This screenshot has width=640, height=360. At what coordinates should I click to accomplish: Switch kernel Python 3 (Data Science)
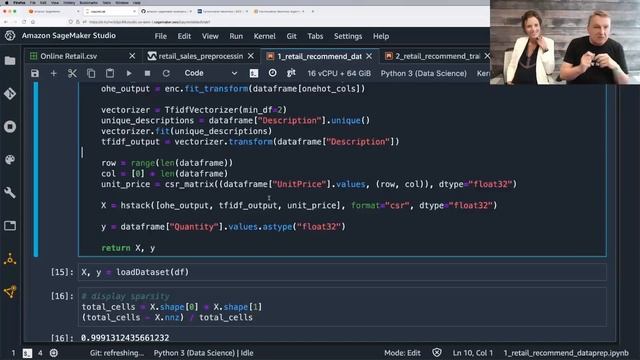click(424, 73)
